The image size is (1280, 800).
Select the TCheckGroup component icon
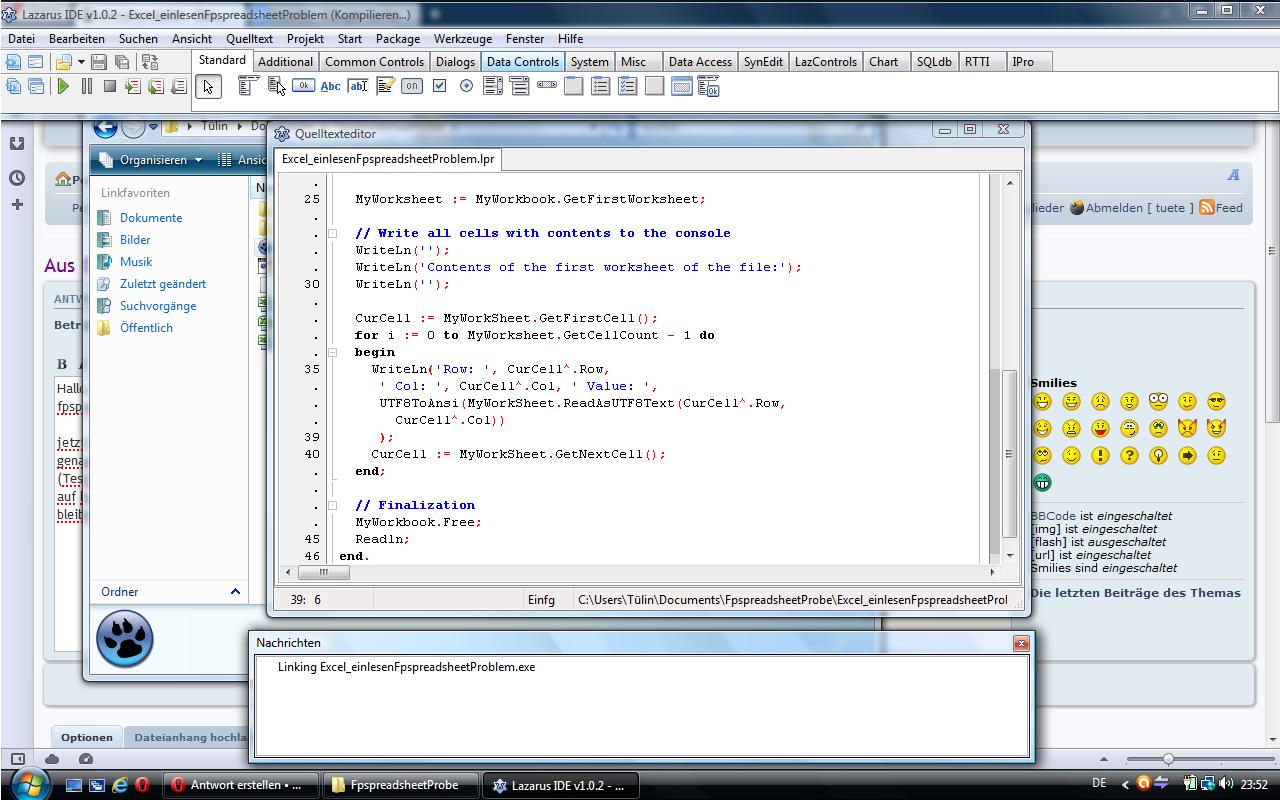click(x=628, y=87)
